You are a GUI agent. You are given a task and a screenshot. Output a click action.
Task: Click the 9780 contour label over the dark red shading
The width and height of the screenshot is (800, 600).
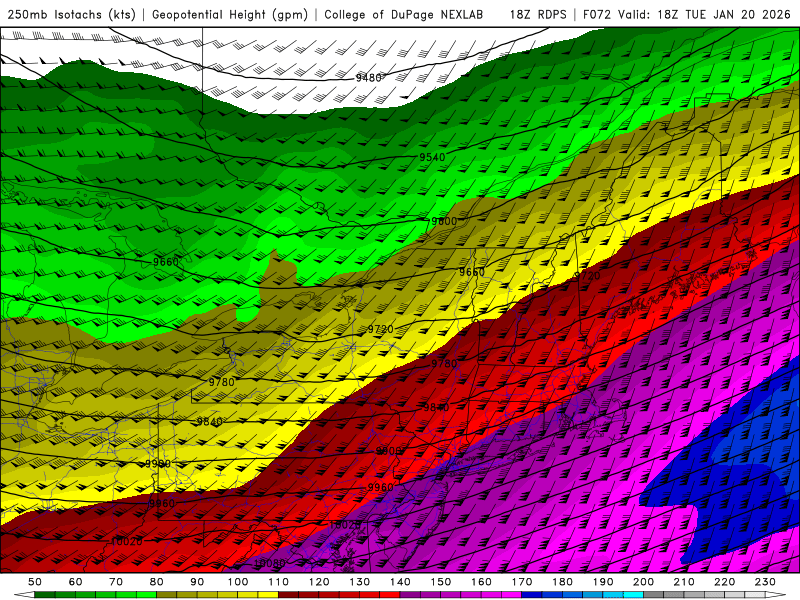[444, 363]
